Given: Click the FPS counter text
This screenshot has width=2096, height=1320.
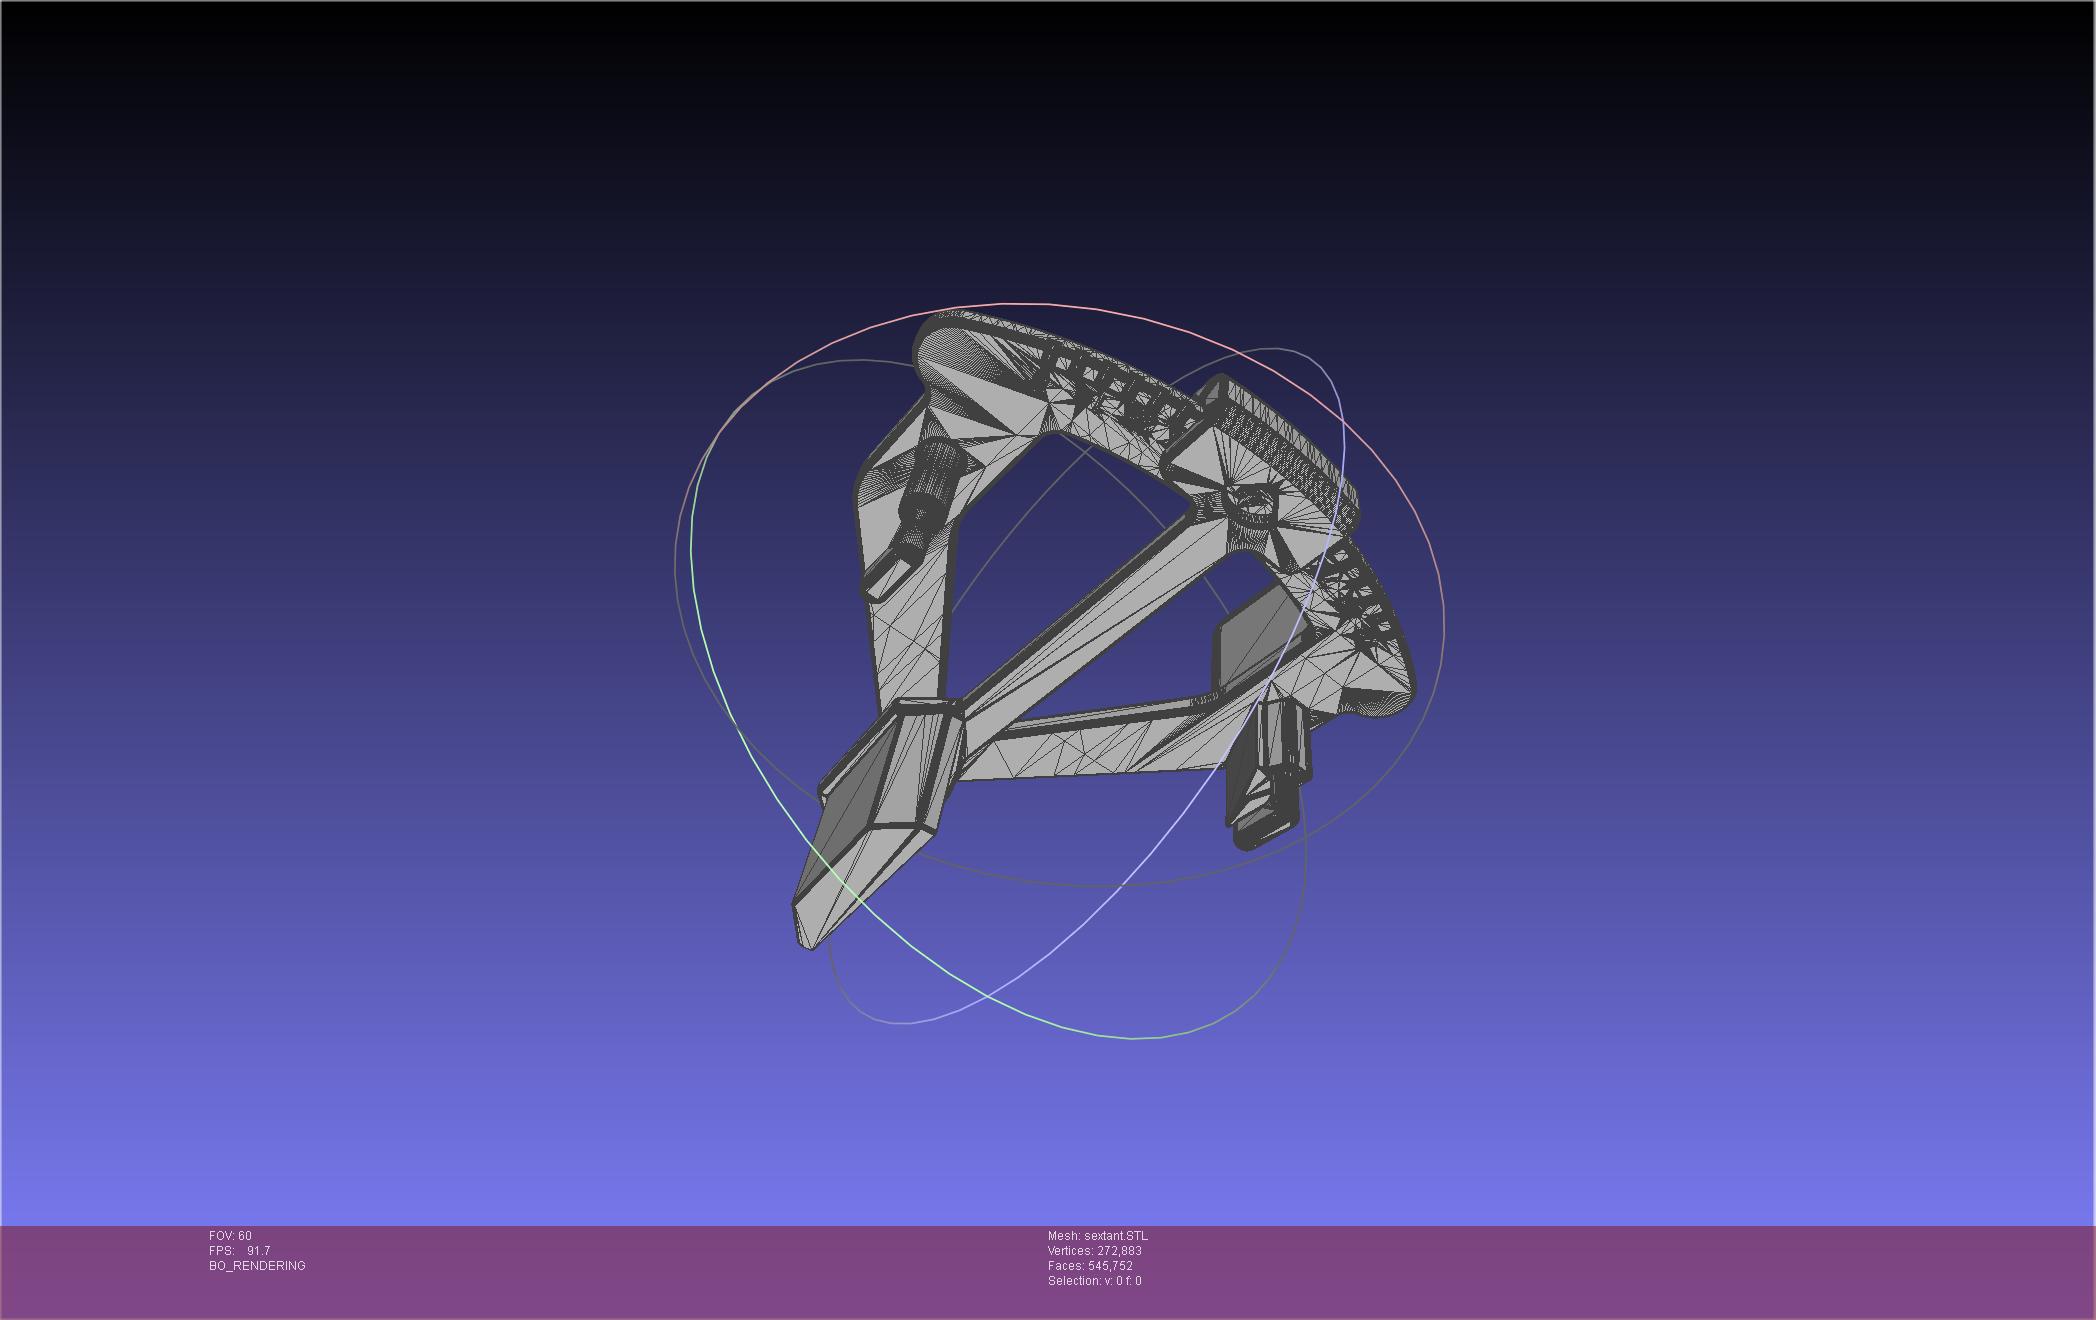Looking at the screenshot, I should point(240,1251).
